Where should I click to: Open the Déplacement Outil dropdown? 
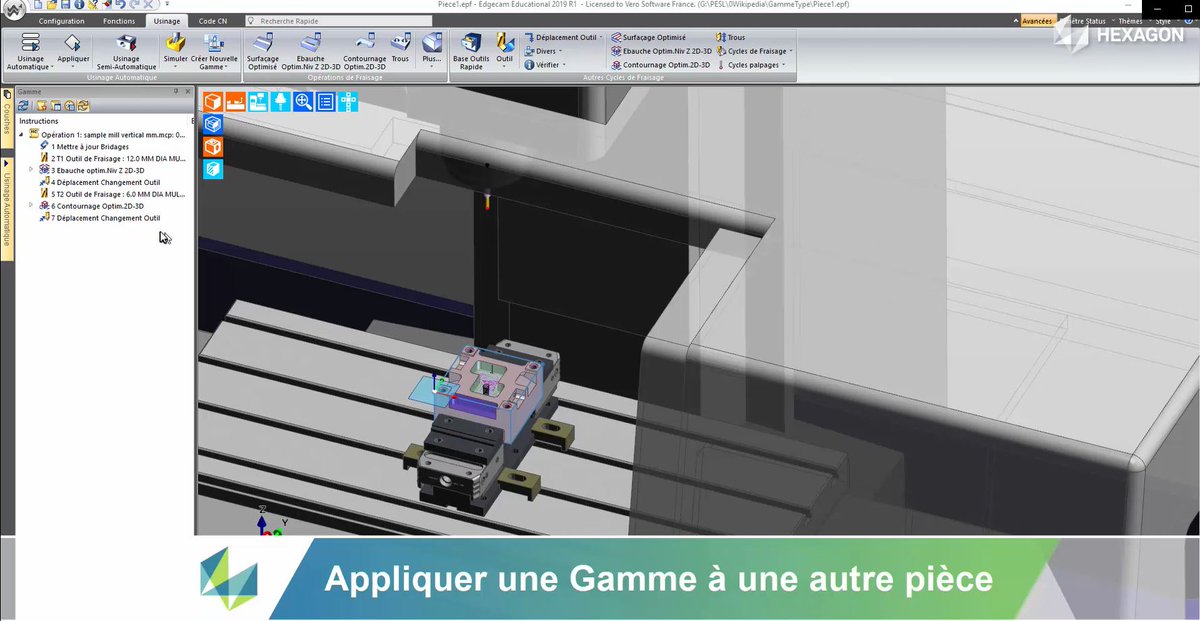564,36
